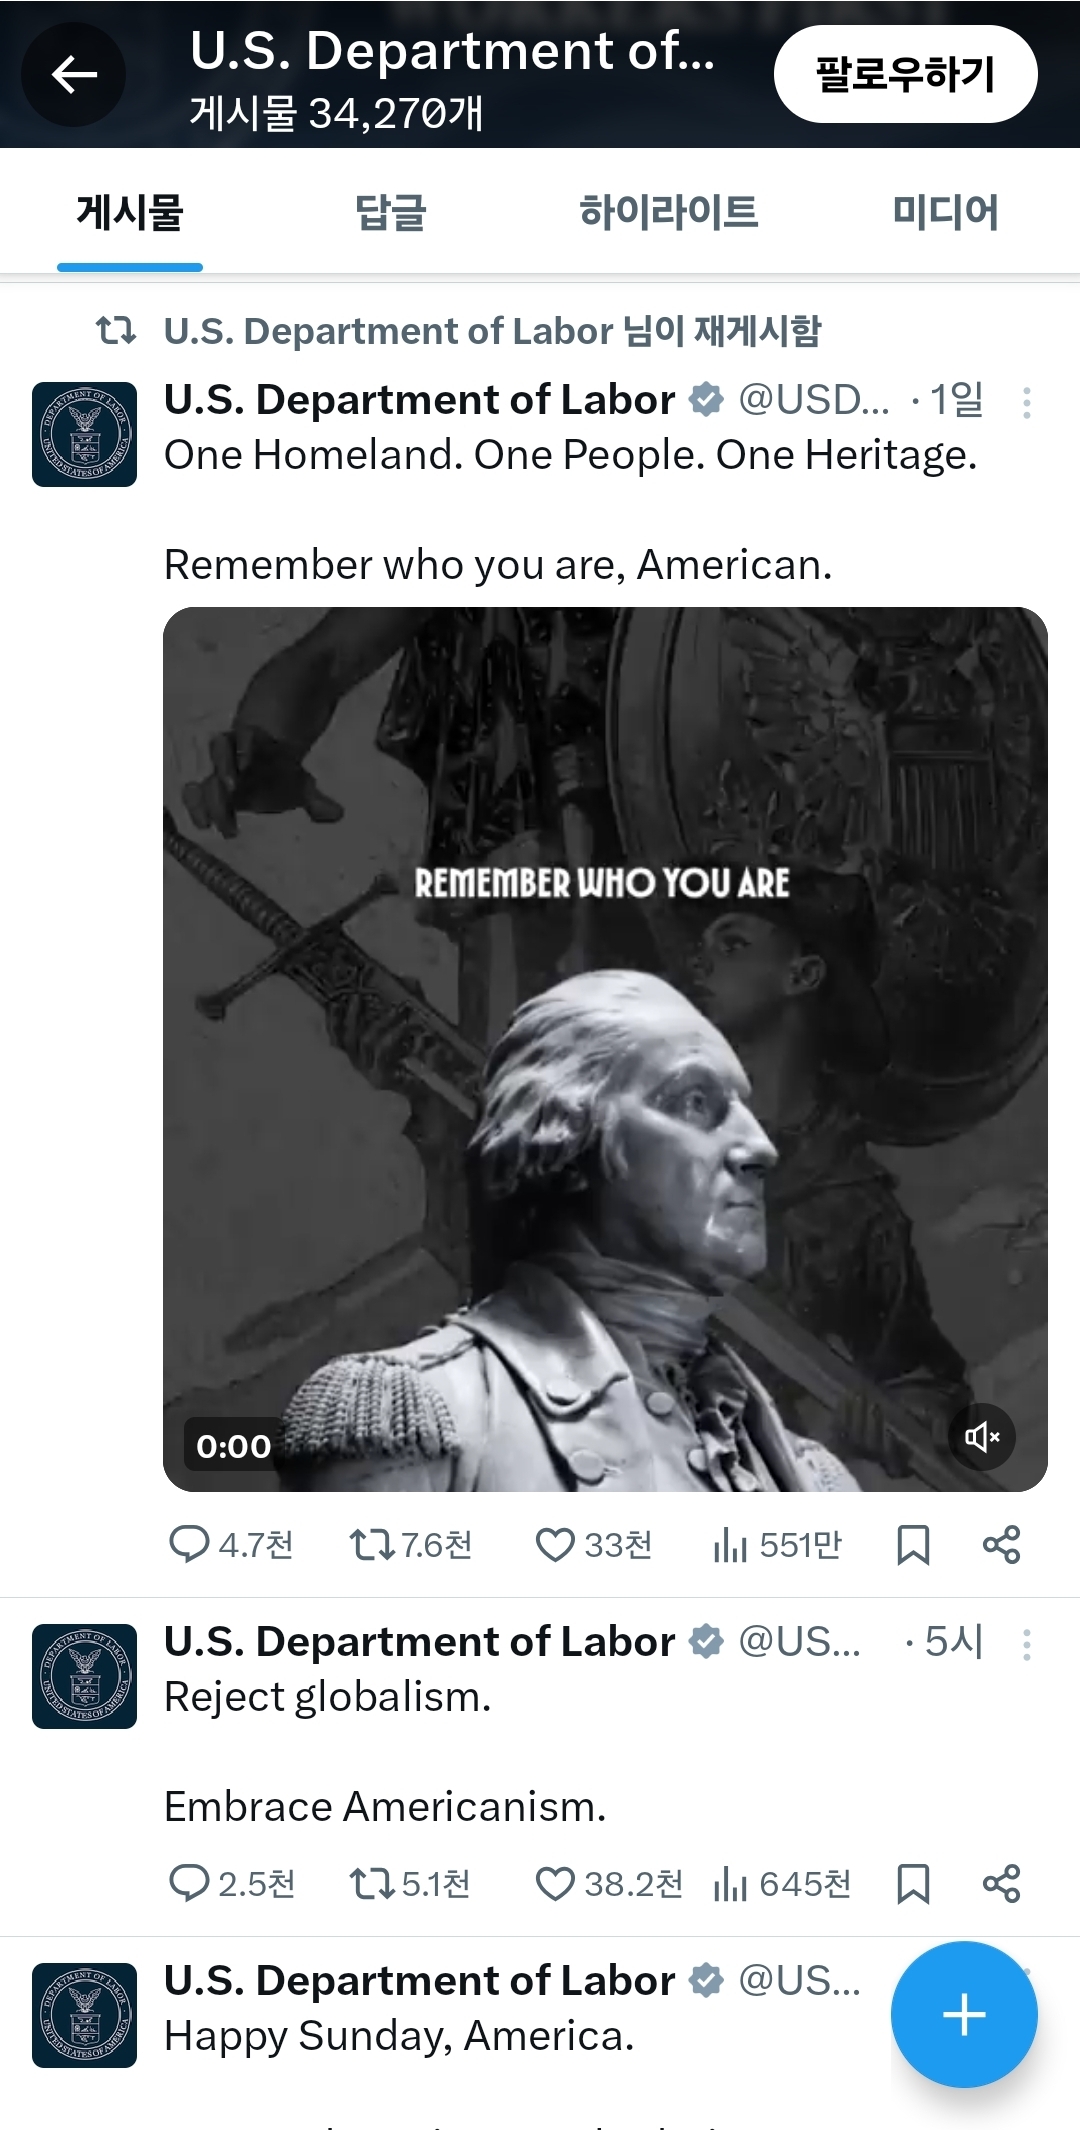
Task: Open the 하이라이트 highlights tab
Action: coord(669,213)
